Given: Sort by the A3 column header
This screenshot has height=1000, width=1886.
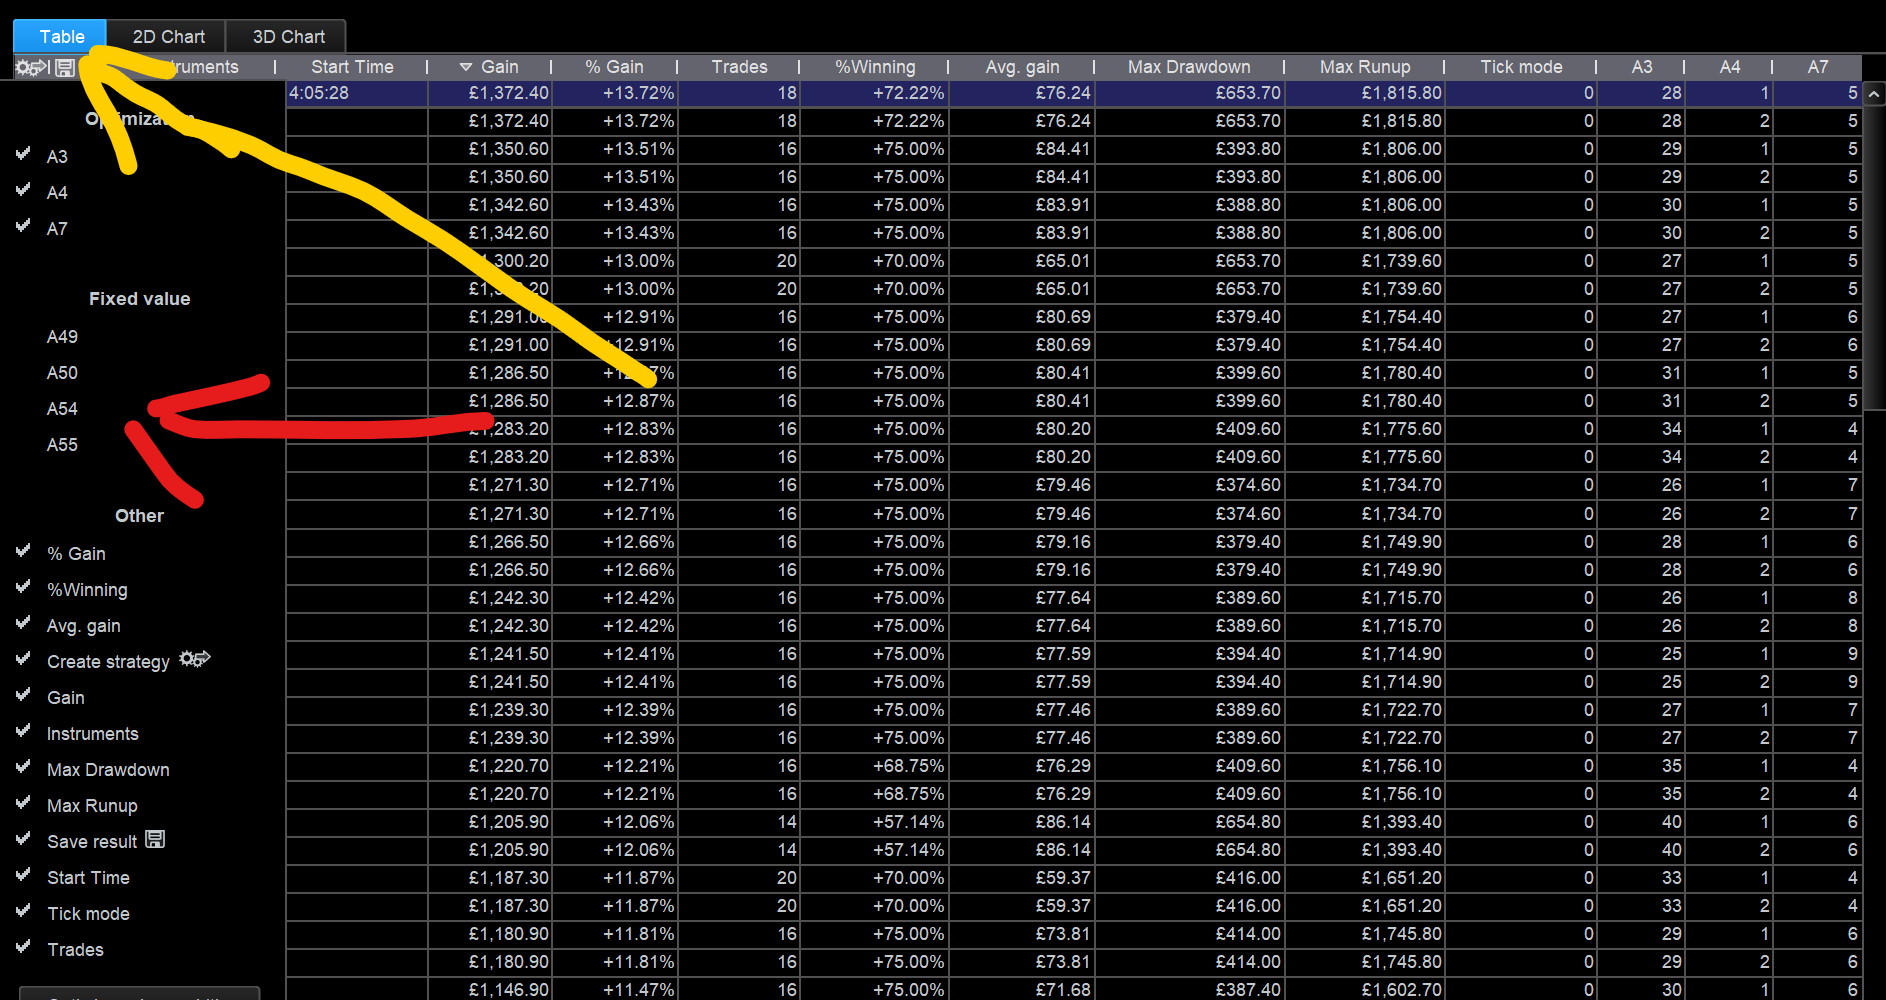Looking at the screenshot, I should [x=1641, y=67].
